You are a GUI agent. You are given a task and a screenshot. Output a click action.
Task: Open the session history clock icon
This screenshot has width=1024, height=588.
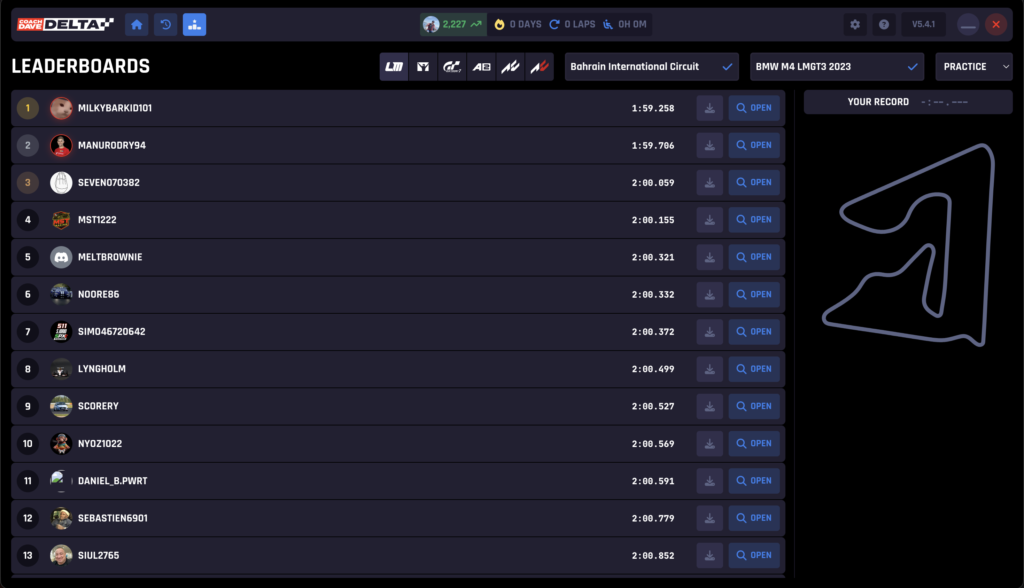[166, 25]
